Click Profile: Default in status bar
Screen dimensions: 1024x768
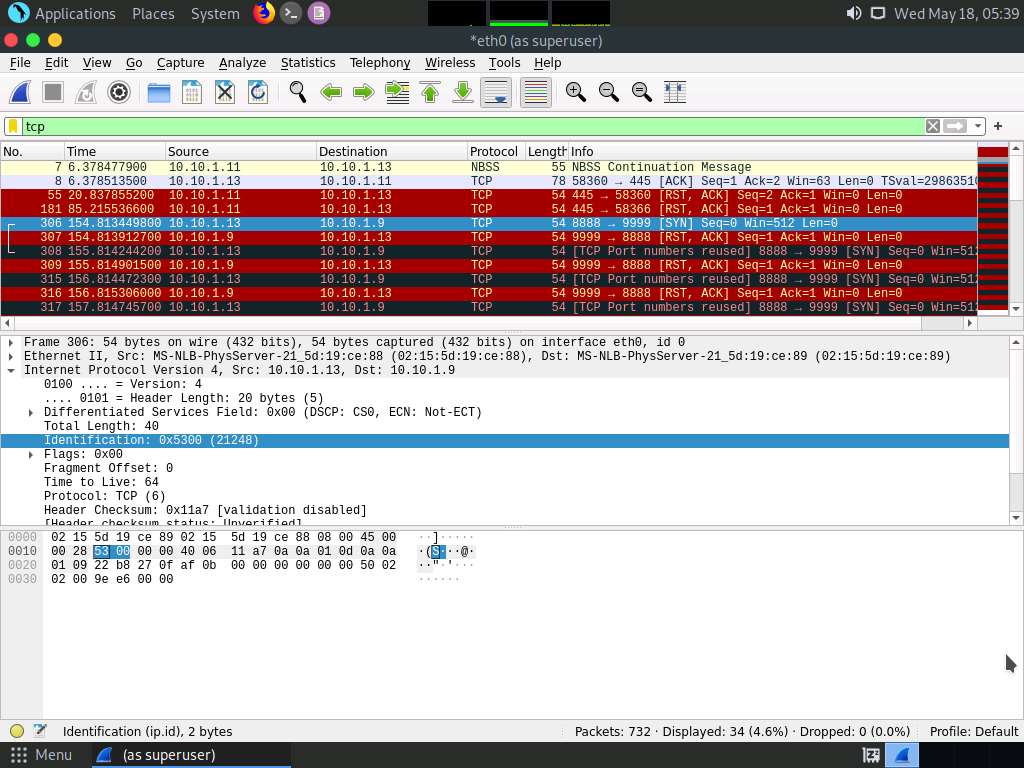pos(973,731)
